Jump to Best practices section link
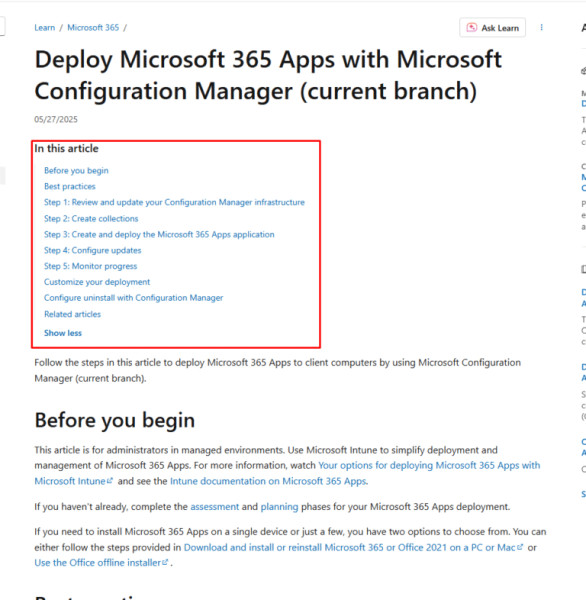The width and height of the screenshot is (586, 600). 70,186
